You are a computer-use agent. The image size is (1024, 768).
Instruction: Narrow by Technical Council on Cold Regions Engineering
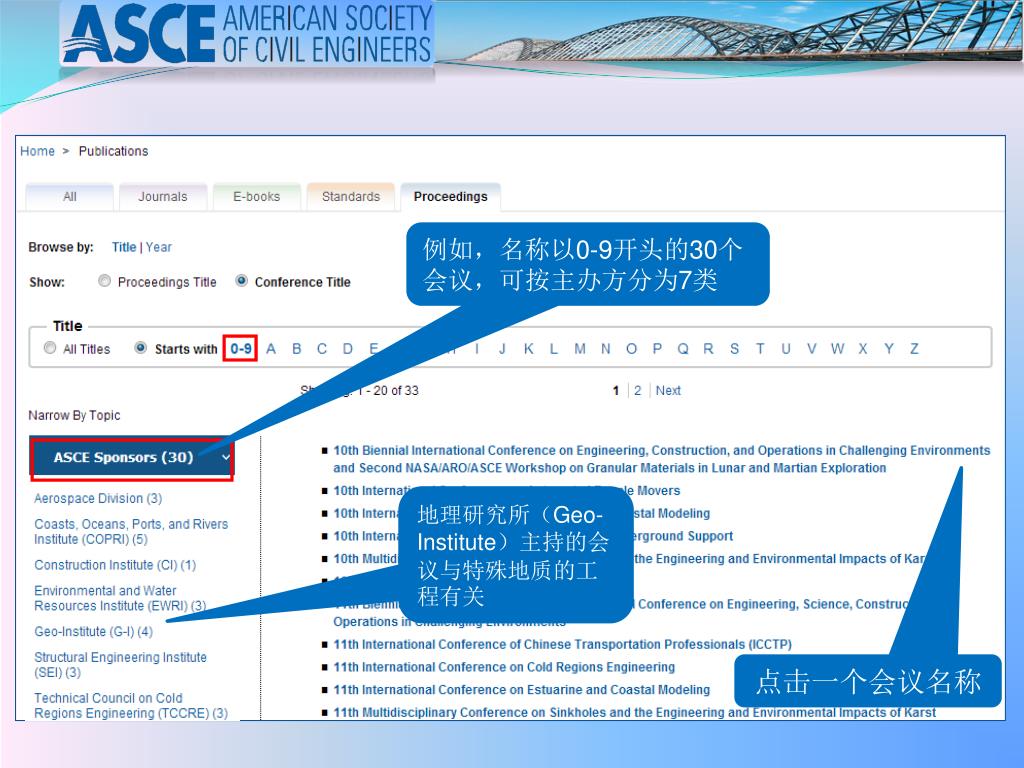click(131, 705)
